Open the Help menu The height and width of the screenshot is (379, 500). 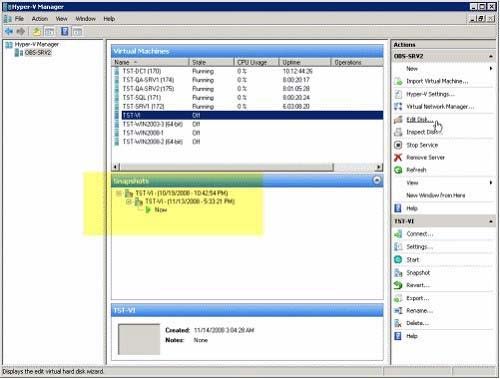(109, 19)
